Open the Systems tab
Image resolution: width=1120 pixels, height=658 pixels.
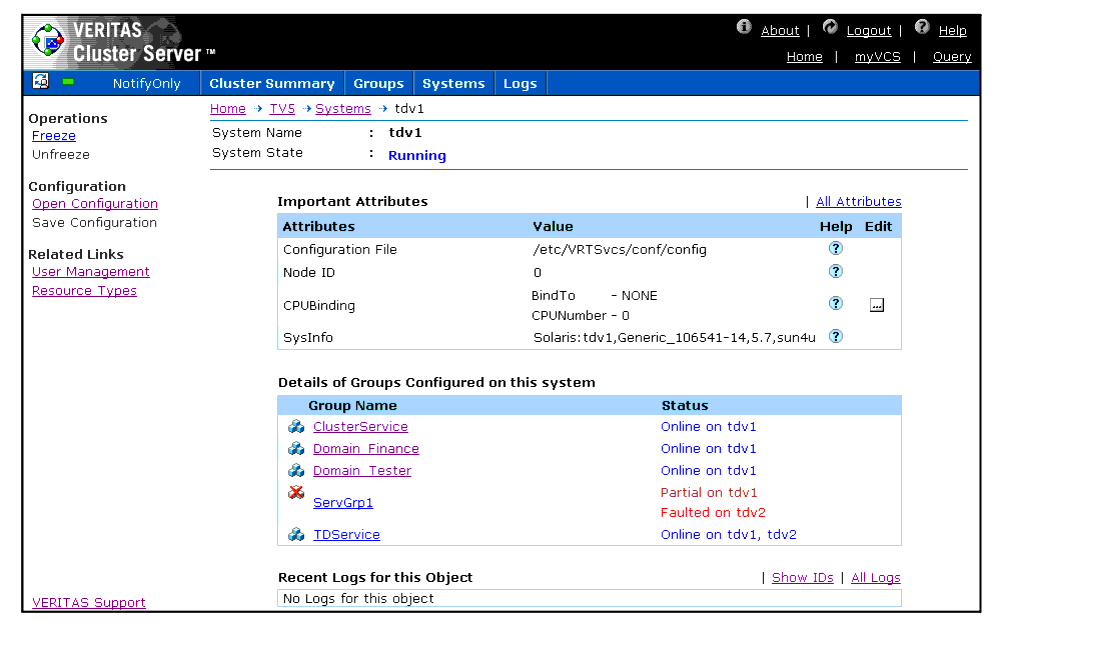click(x=453, y=84)
